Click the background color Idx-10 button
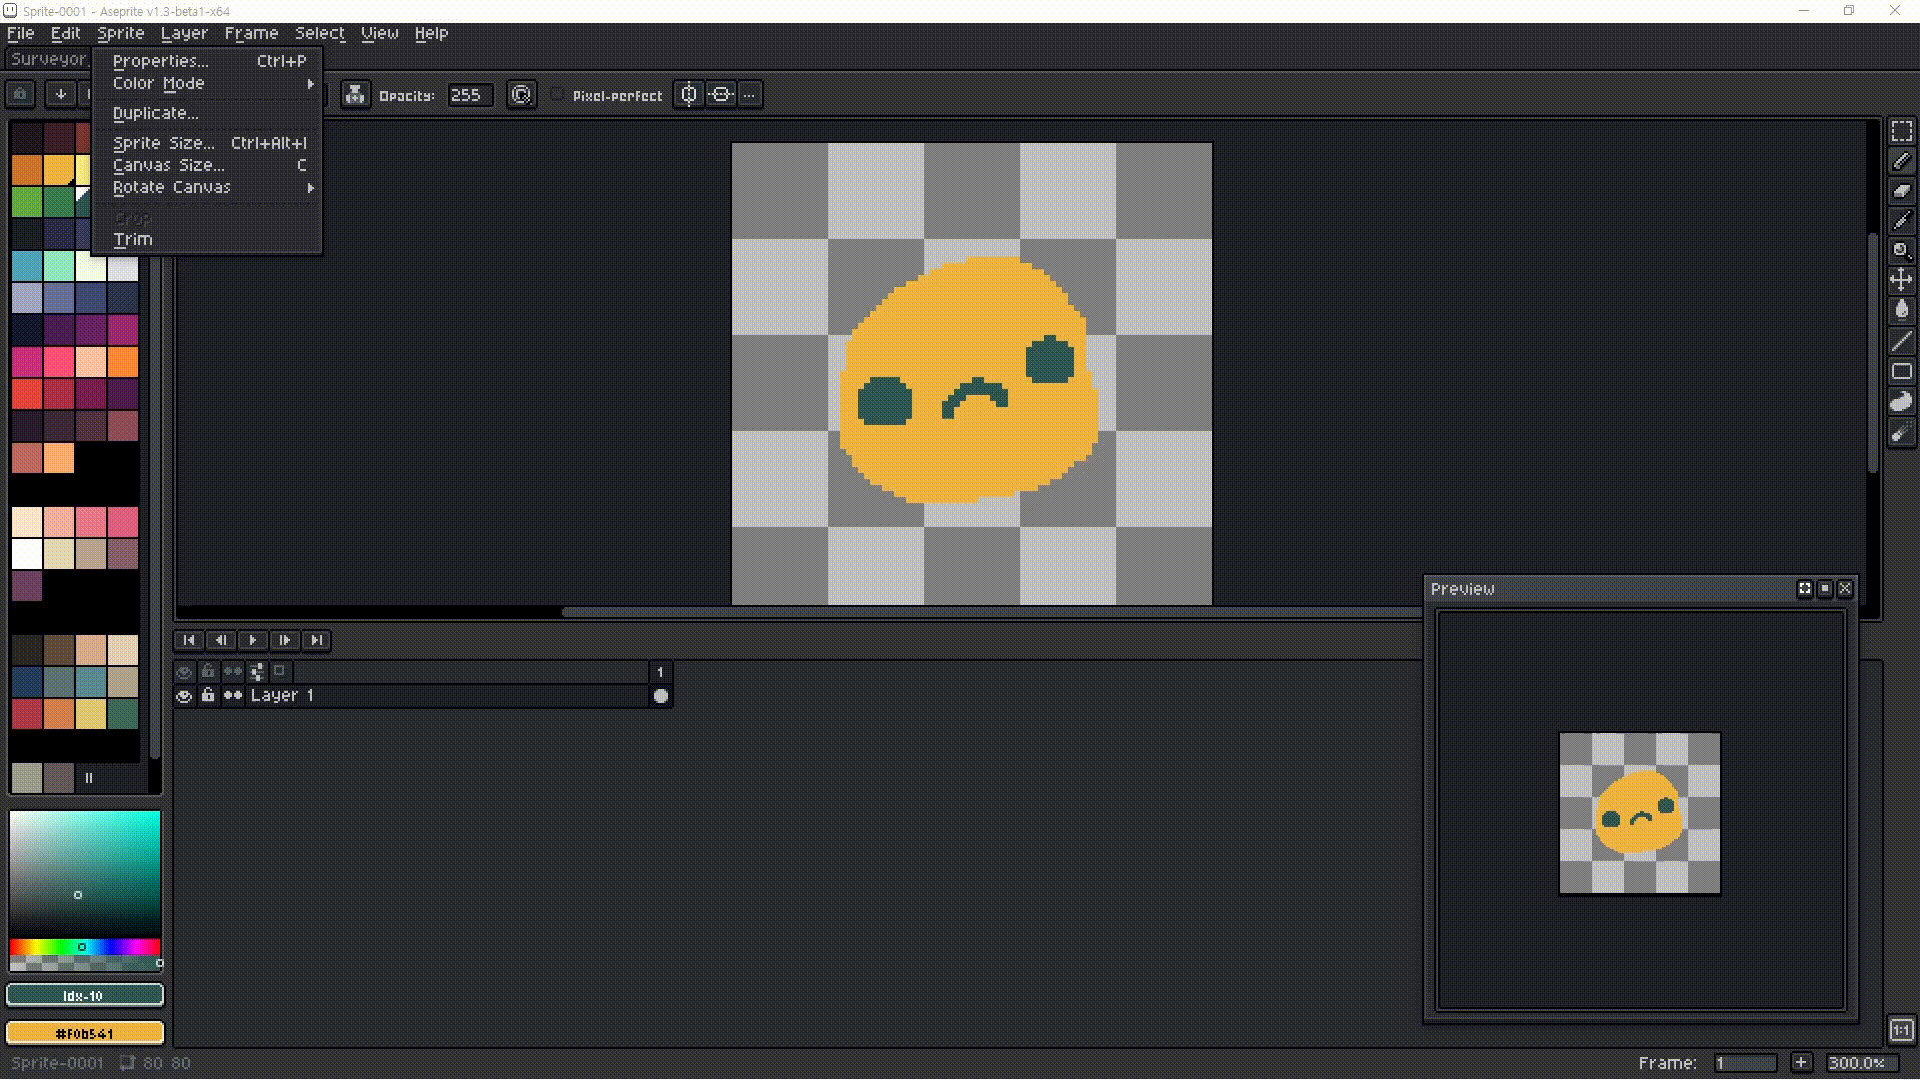 point(85,995)
